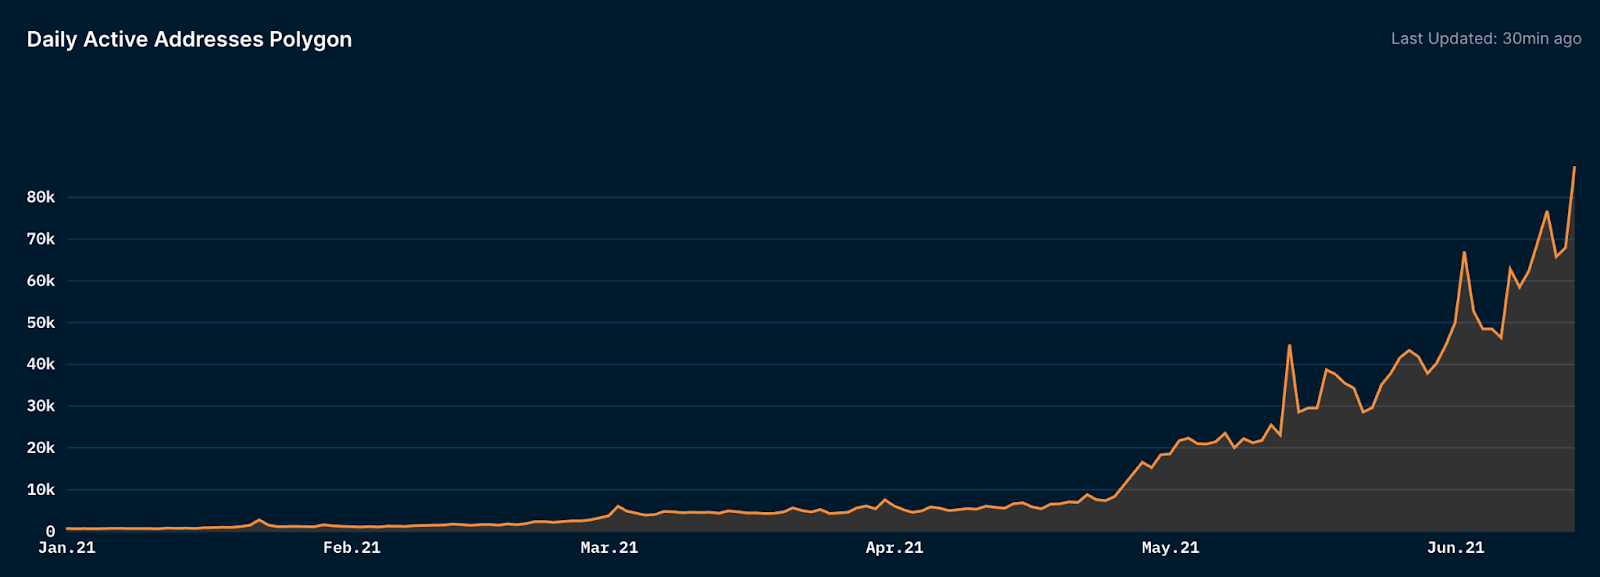This screenshot has height=577, width=1600.
Task: Click the early June peak near 67k
Action: [x=1464, y=252]
